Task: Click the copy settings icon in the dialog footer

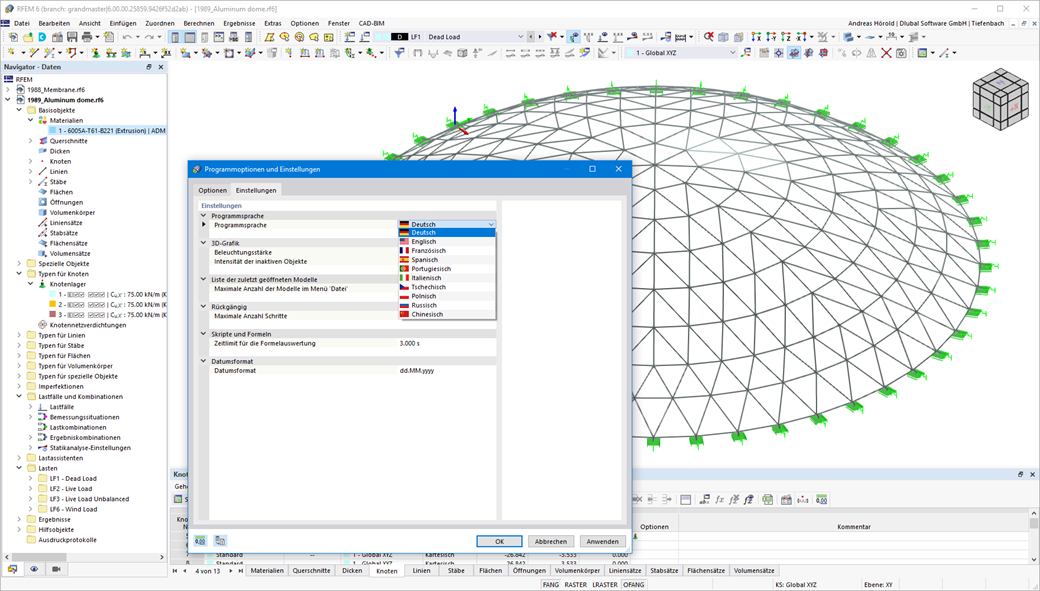Action: pos(220,541)
